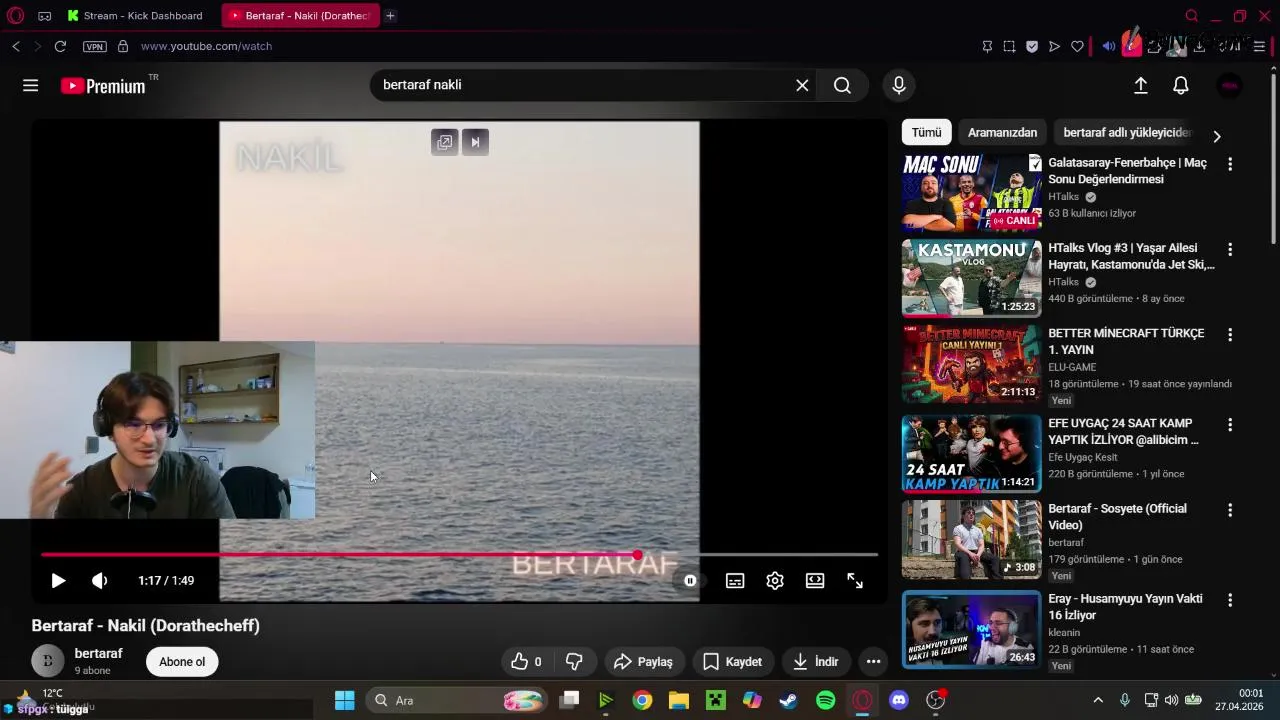The height and width of the screenshot is (720, 1280).
Task: Show more filter chips with arrow
Action: click(1217, 136)
